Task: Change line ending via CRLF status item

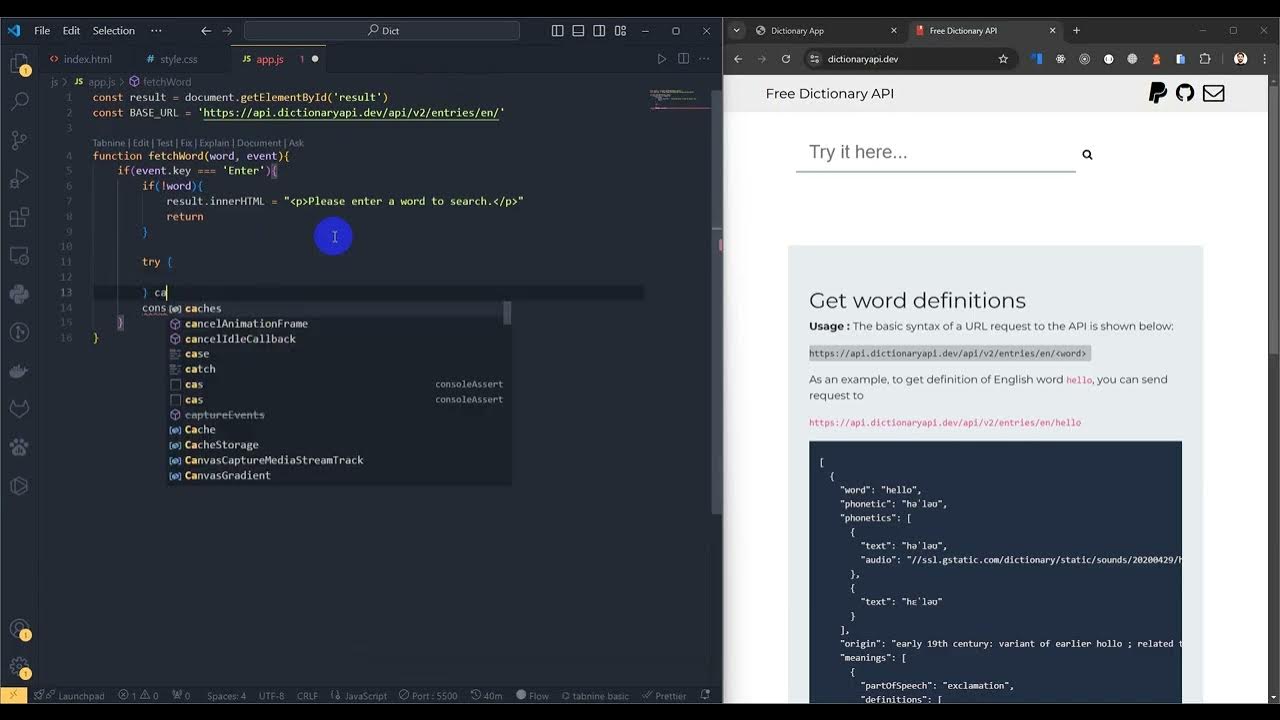Action: pyautogui.click(x=307, y=695)
